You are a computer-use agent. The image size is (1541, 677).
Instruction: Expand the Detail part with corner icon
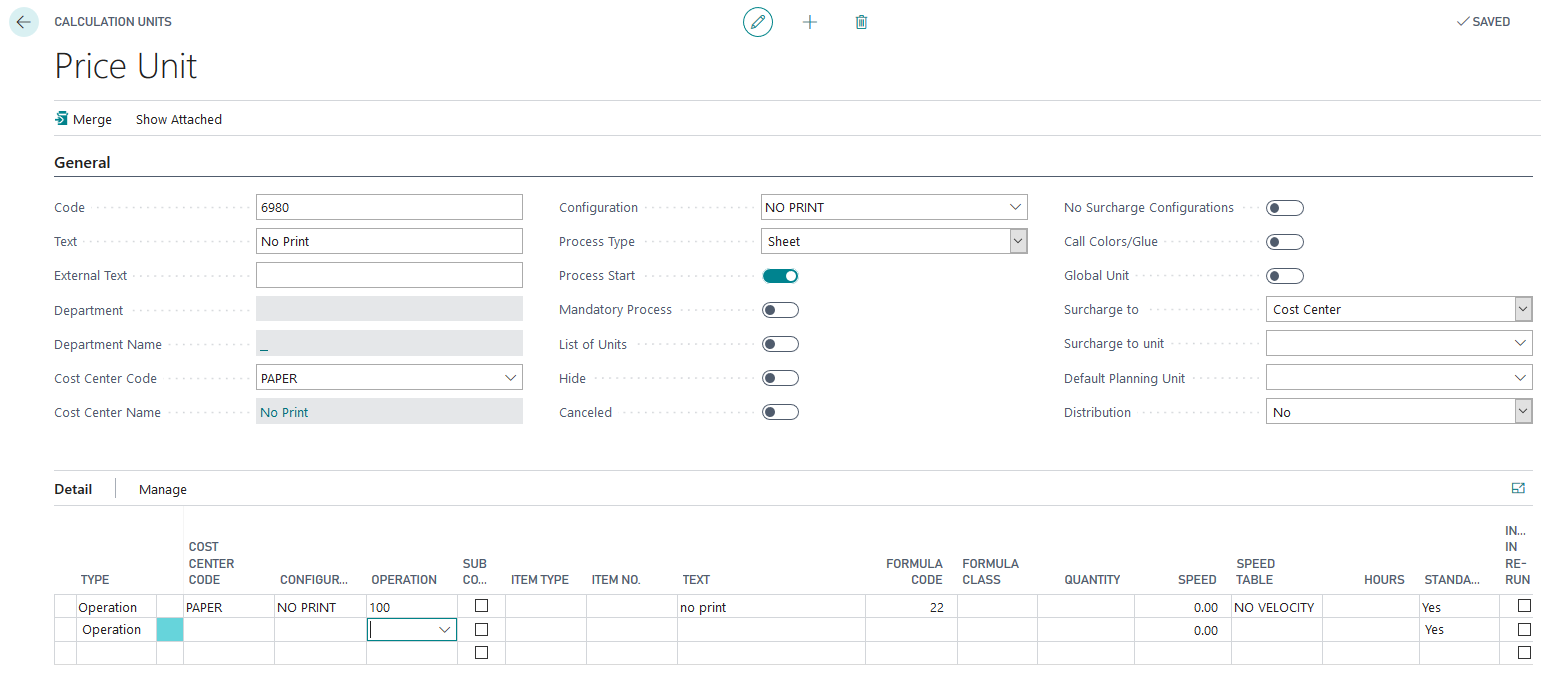[1518, 489]
